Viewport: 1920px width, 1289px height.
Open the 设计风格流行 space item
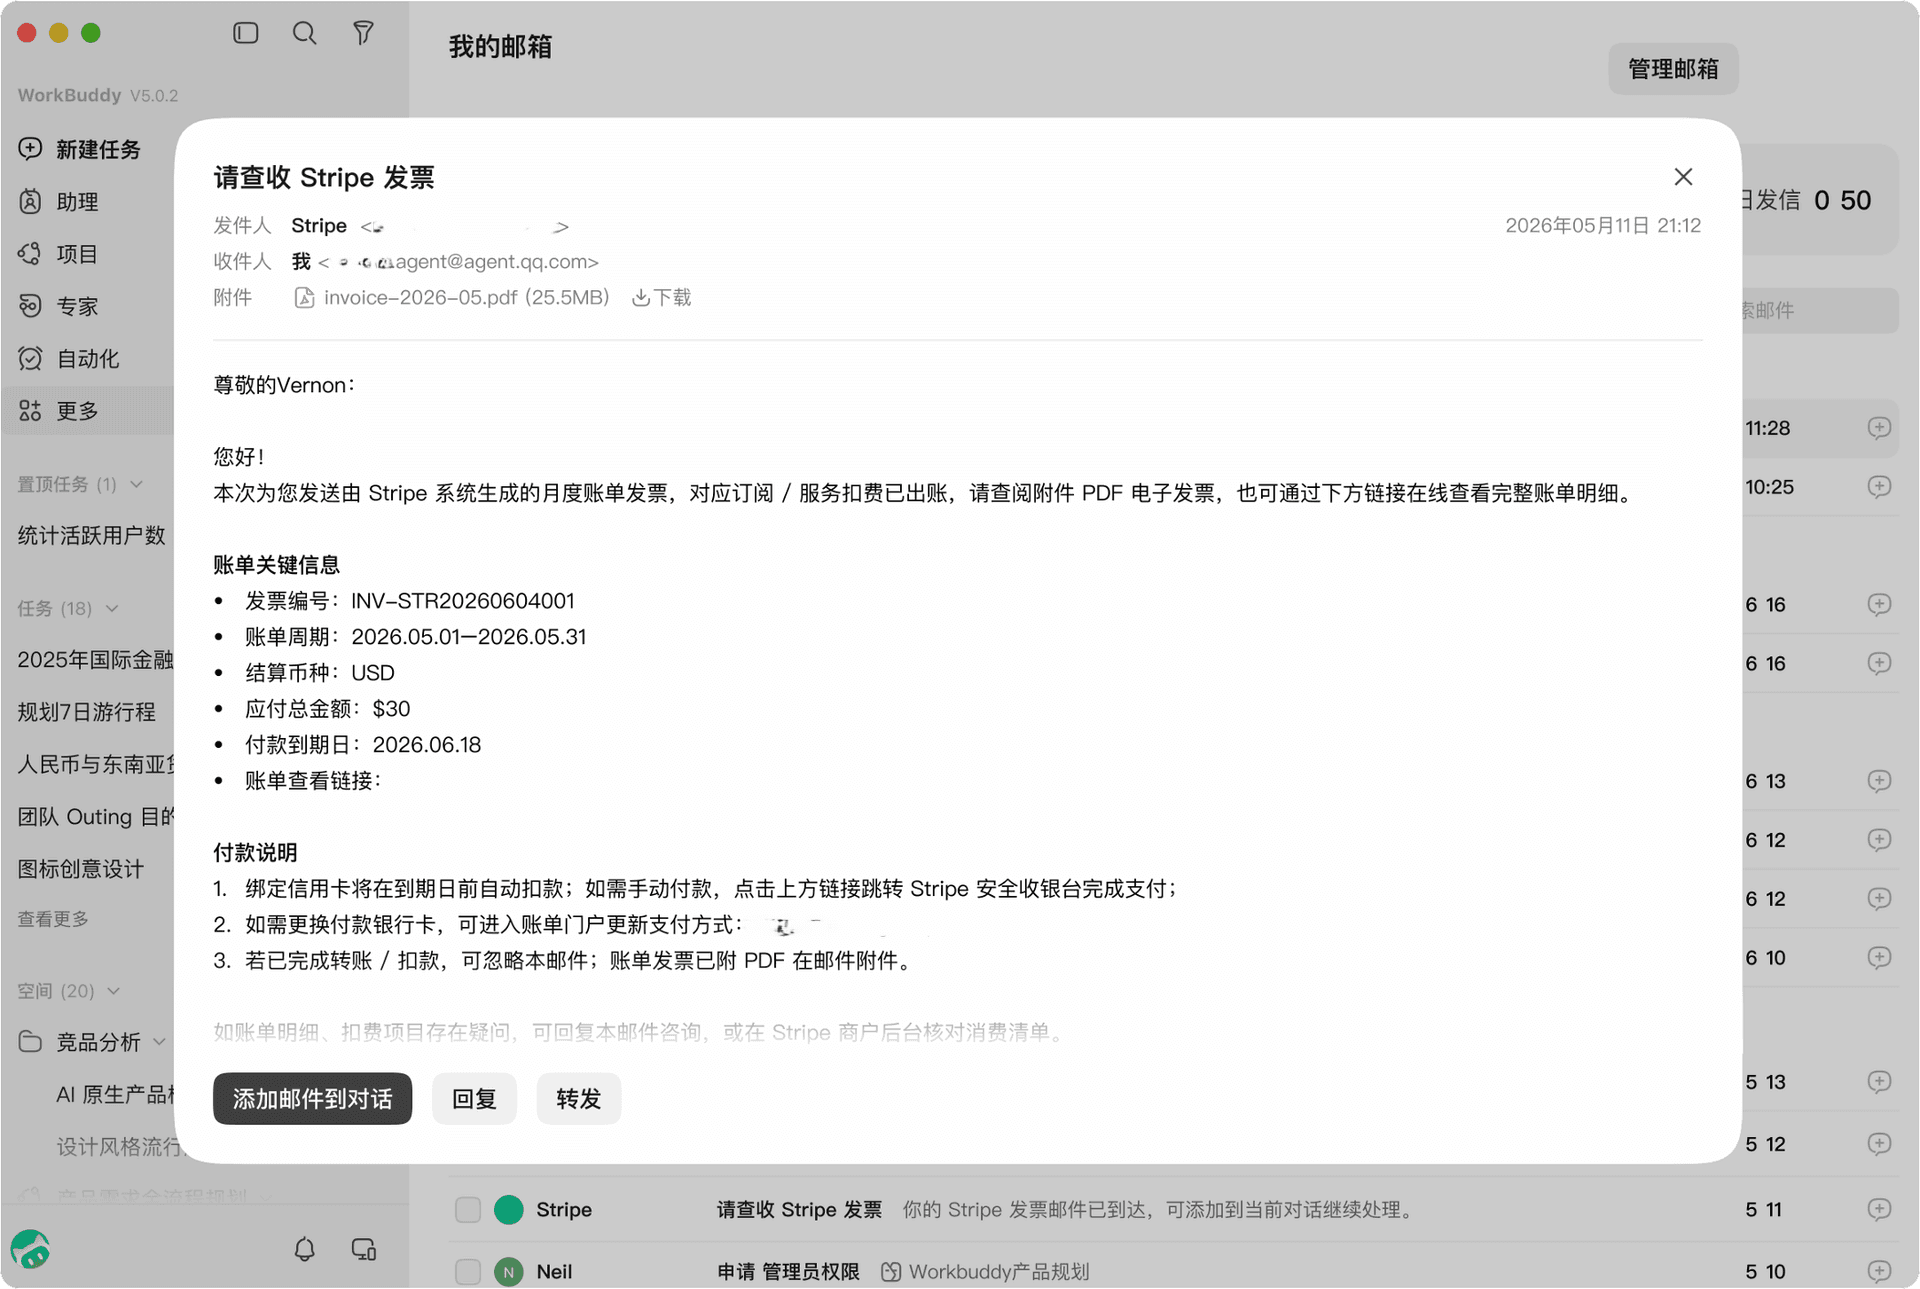[x=118, y=1147]
